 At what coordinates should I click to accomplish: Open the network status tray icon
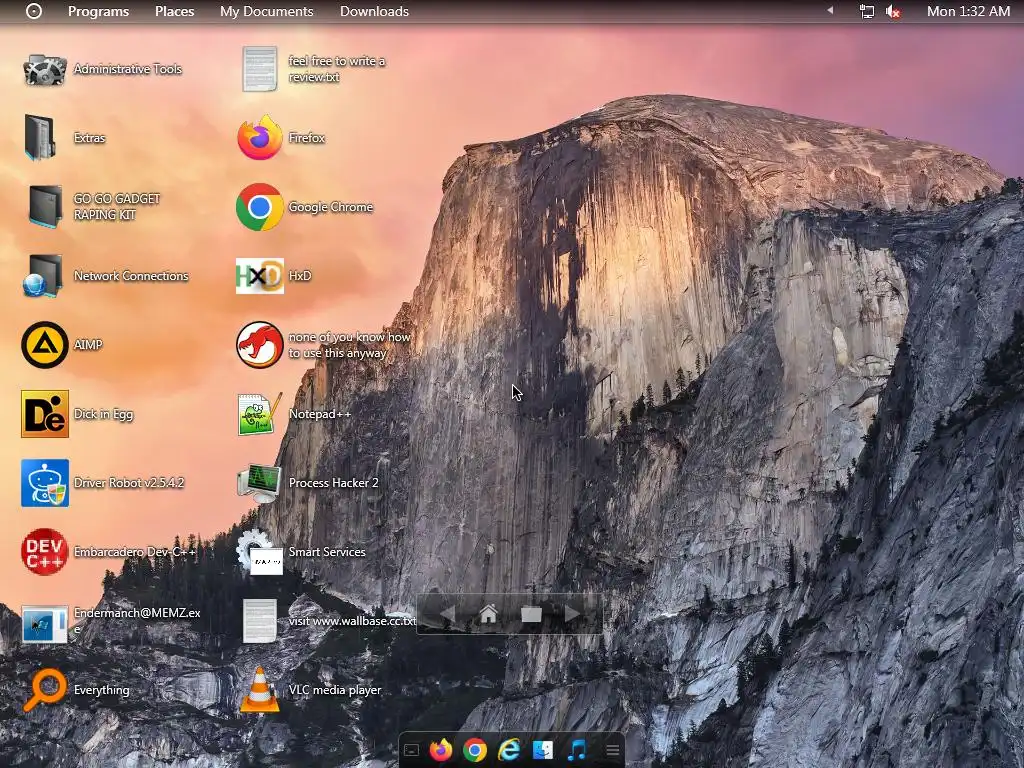pos(867,11)
